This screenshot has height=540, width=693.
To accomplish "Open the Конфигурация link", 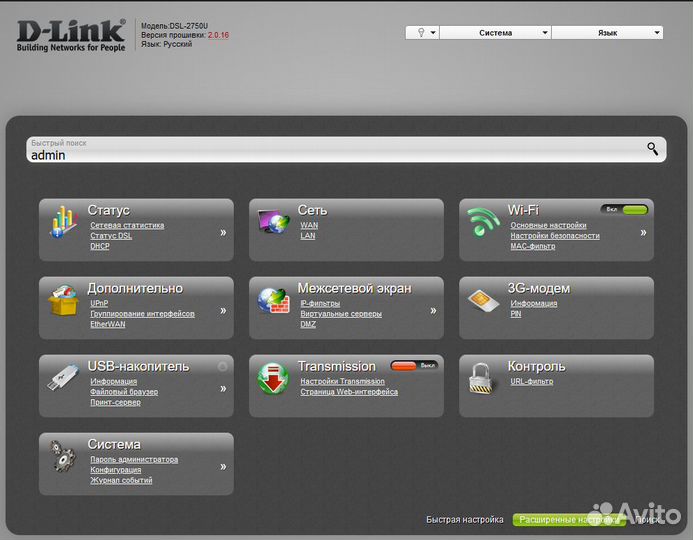I will [x=116, y=470].
